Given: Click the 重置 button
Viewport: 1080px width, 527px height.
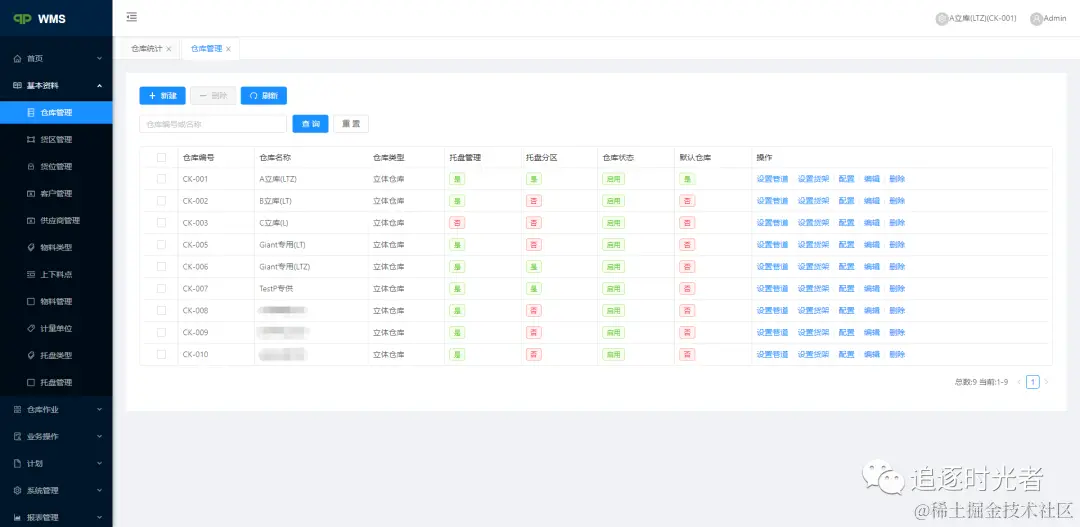Looking at the screenshot, I should (x=351, y=124).
